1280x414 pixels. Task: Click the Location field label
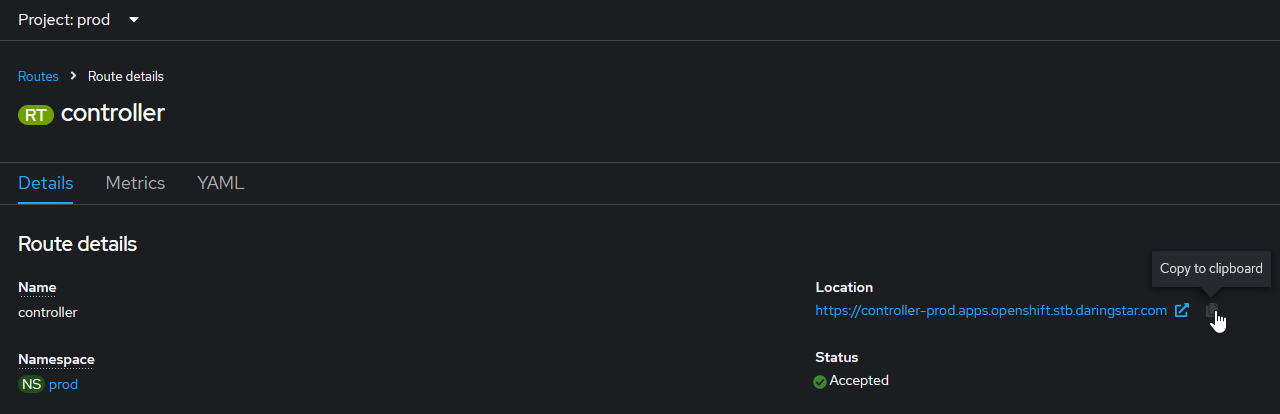(844, 287)
